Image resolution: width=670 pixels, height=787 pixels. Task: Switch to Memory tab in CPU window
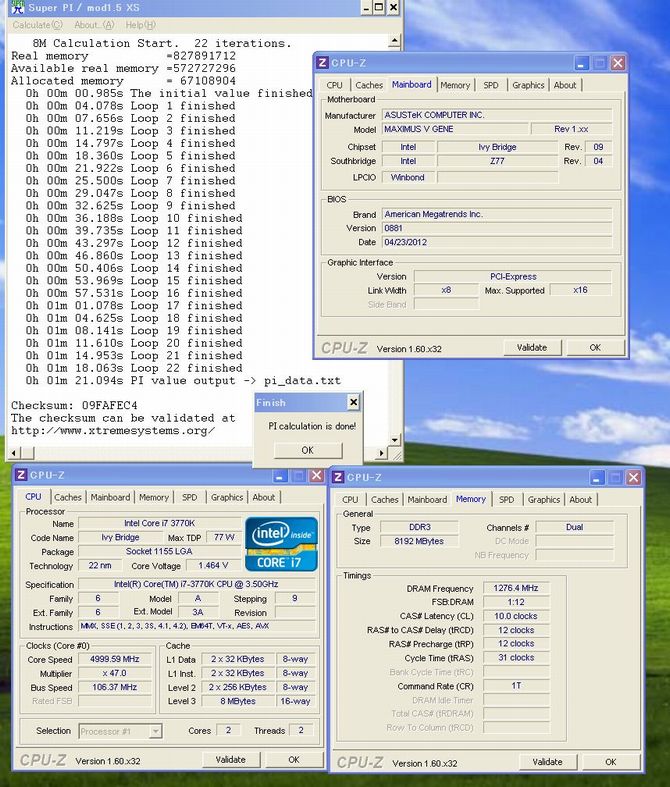[x=154, y=497]
